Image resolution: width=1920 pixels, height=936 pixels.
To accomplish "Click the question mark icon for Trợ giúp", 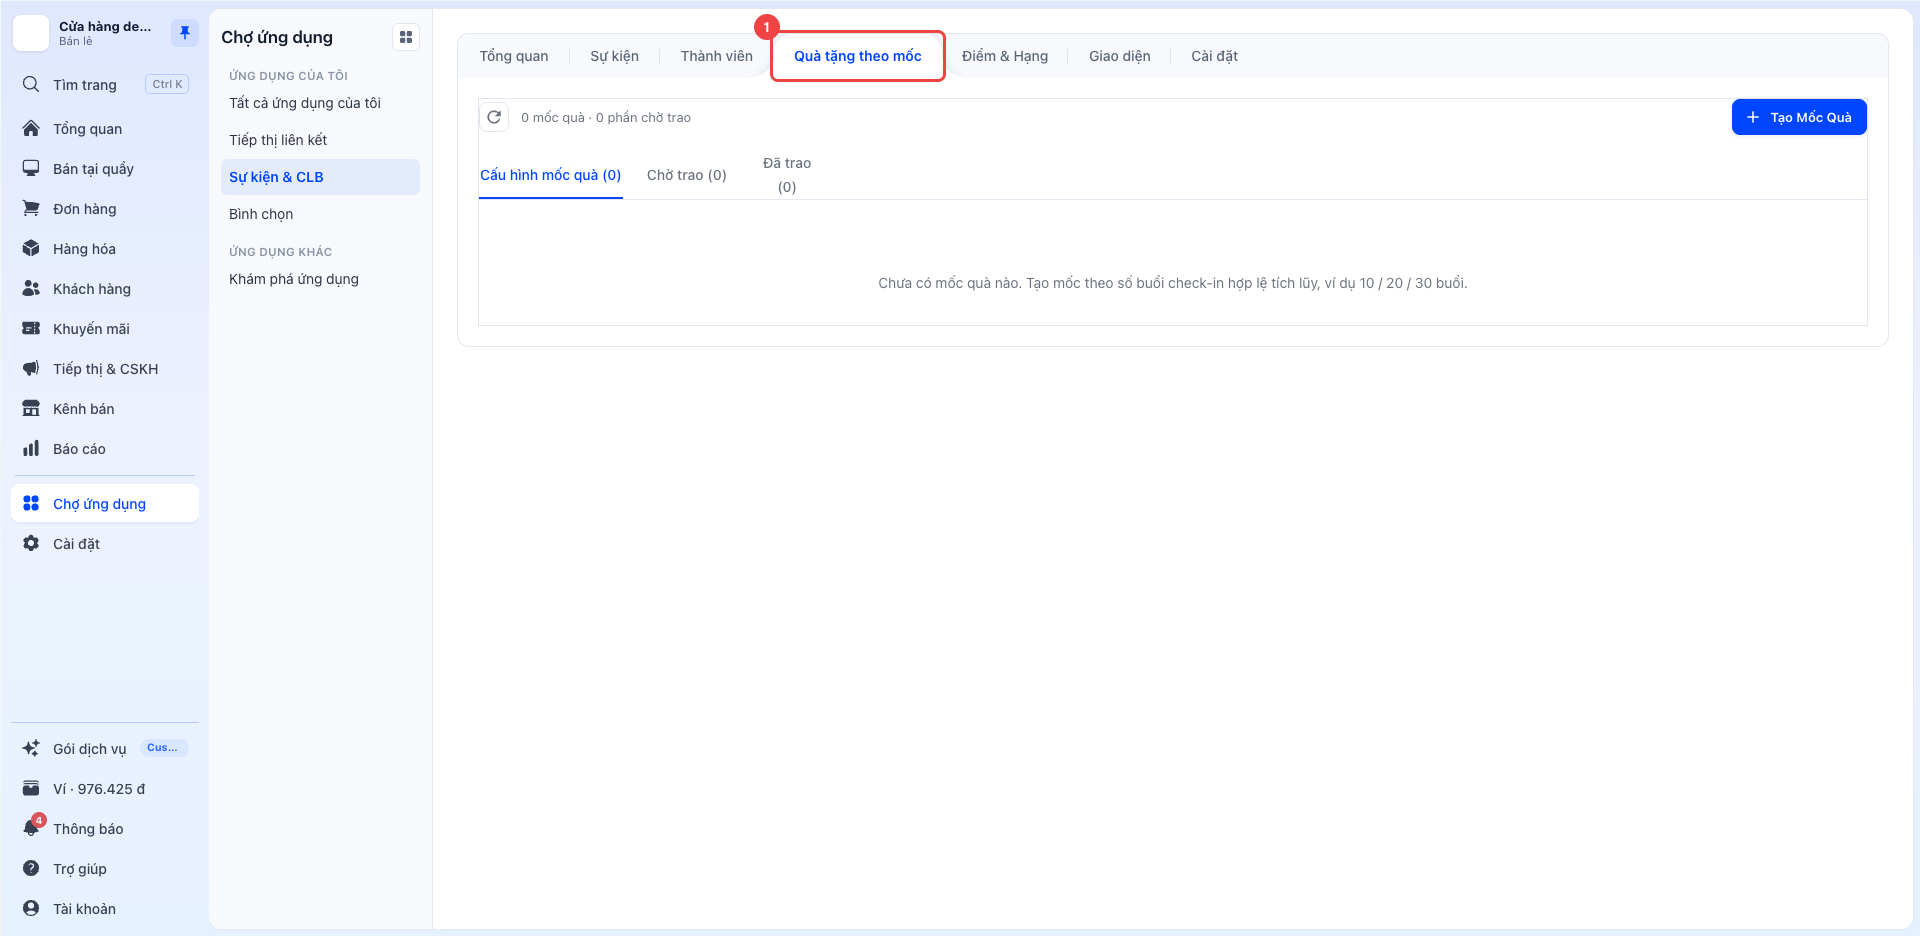I will pyautogui.click(x=31, y=868).
